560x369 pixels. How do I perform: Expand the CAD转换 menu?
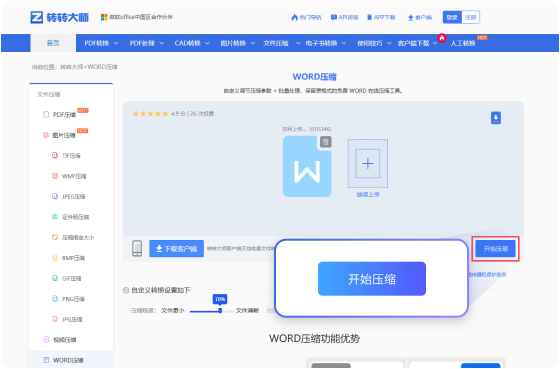[x=192, y=43]
